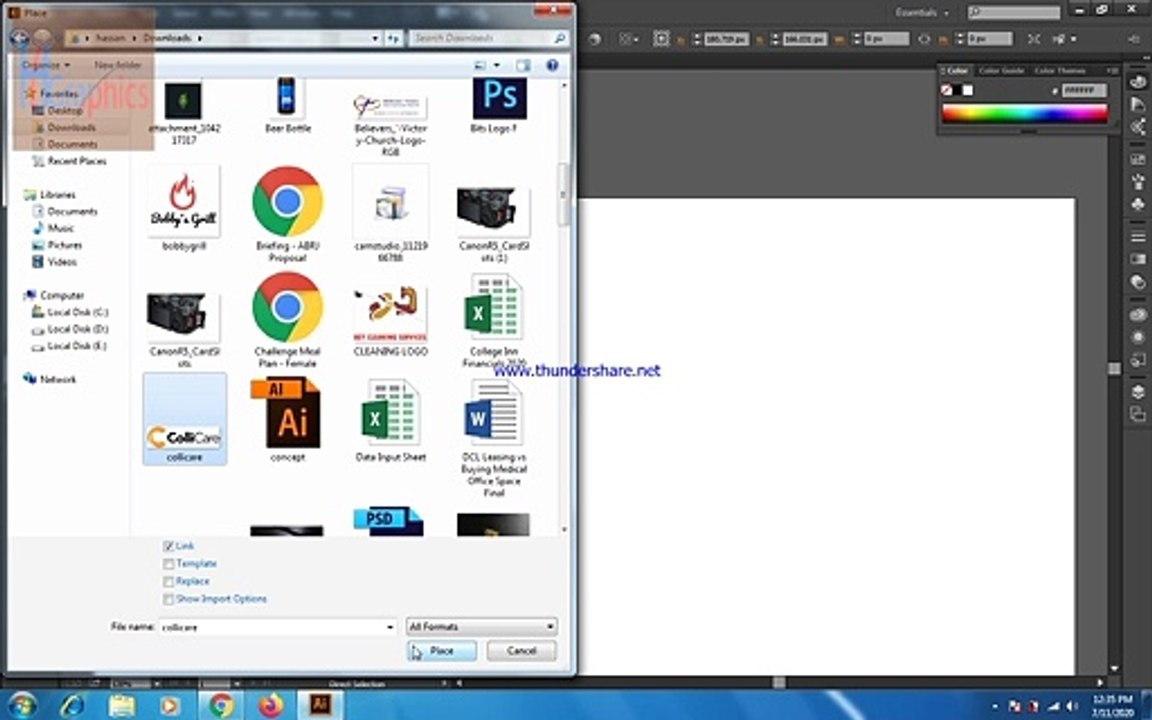Select Challenge Meal Plan - Female file
This screenshot has width=1152, height=720.
[x=287, y=321]
